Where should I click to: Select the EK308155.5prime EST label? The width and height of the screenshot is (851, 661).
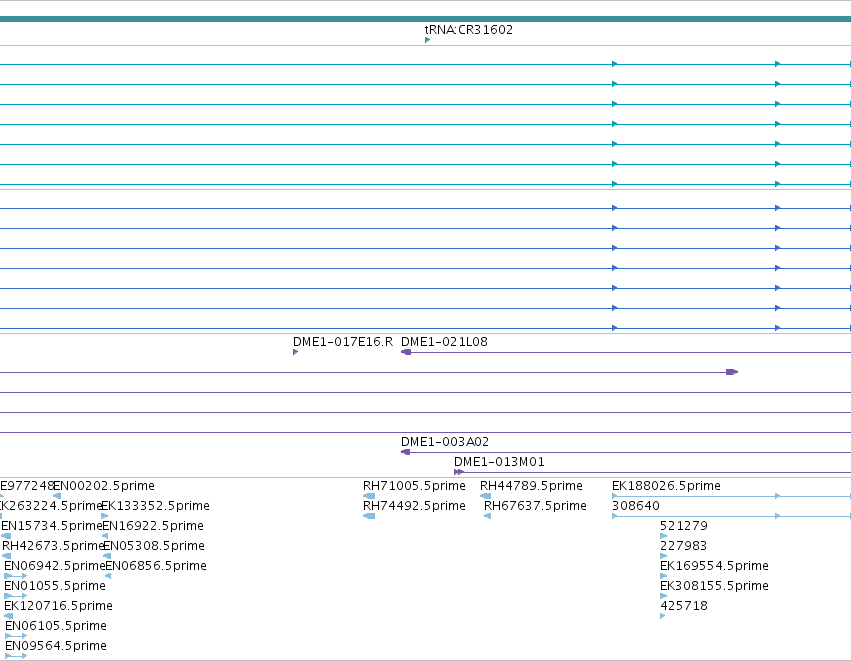point(714,586)
